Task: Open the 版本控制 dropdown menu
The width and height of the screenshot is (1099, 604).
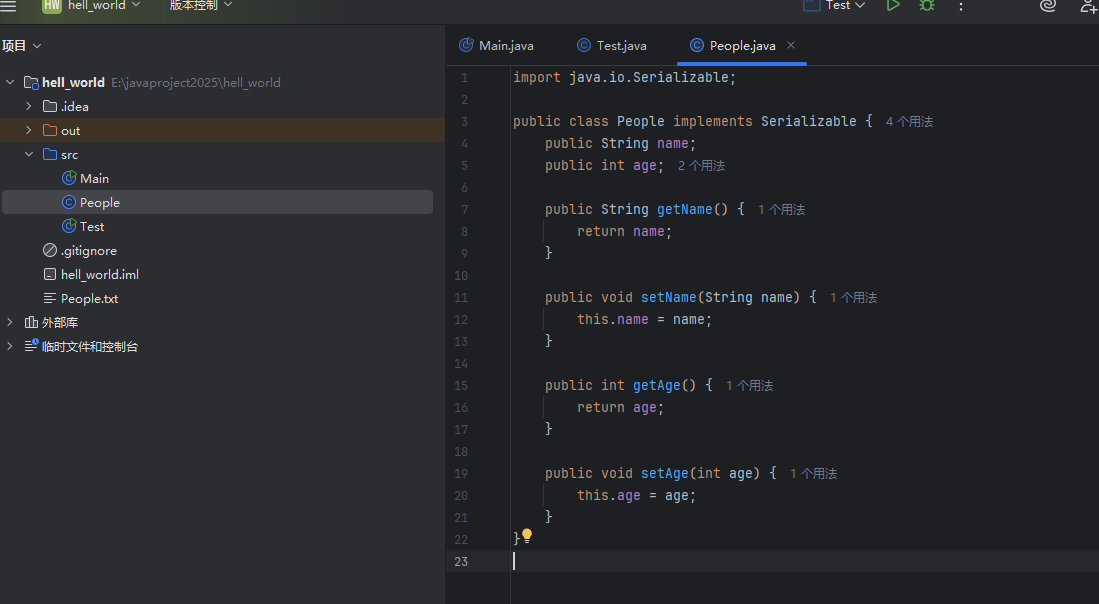Action: coord(200,5)
